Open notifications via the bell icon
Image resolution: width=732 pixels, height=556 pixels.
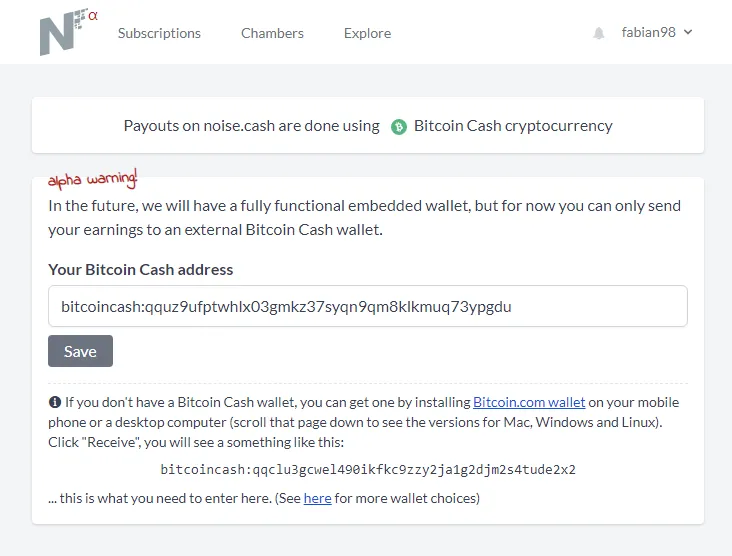[599, 33]
